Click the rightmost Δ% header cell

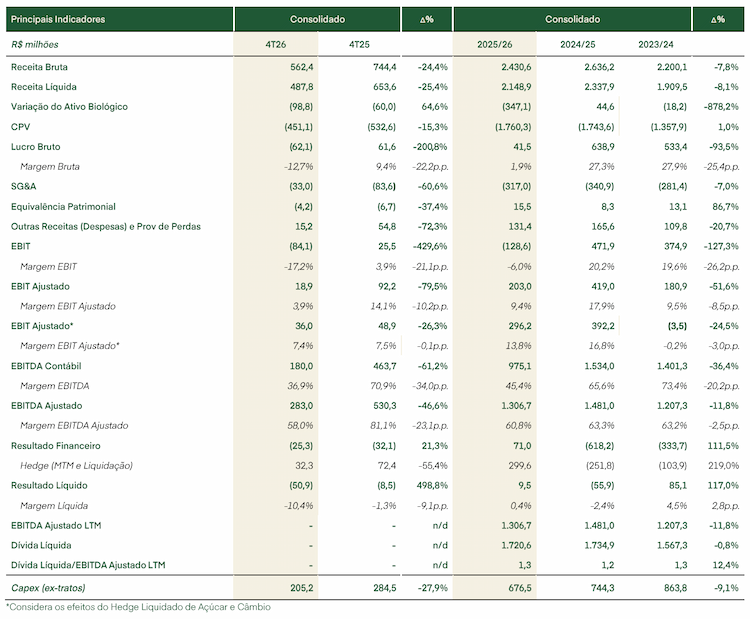tap(718, 19)
